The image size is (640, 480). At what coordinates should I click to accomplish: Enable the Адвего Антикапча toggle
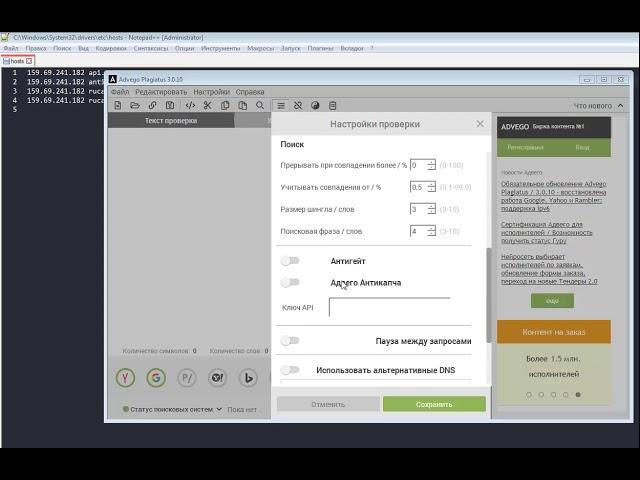pyautogui.click(x=290, y=282)
